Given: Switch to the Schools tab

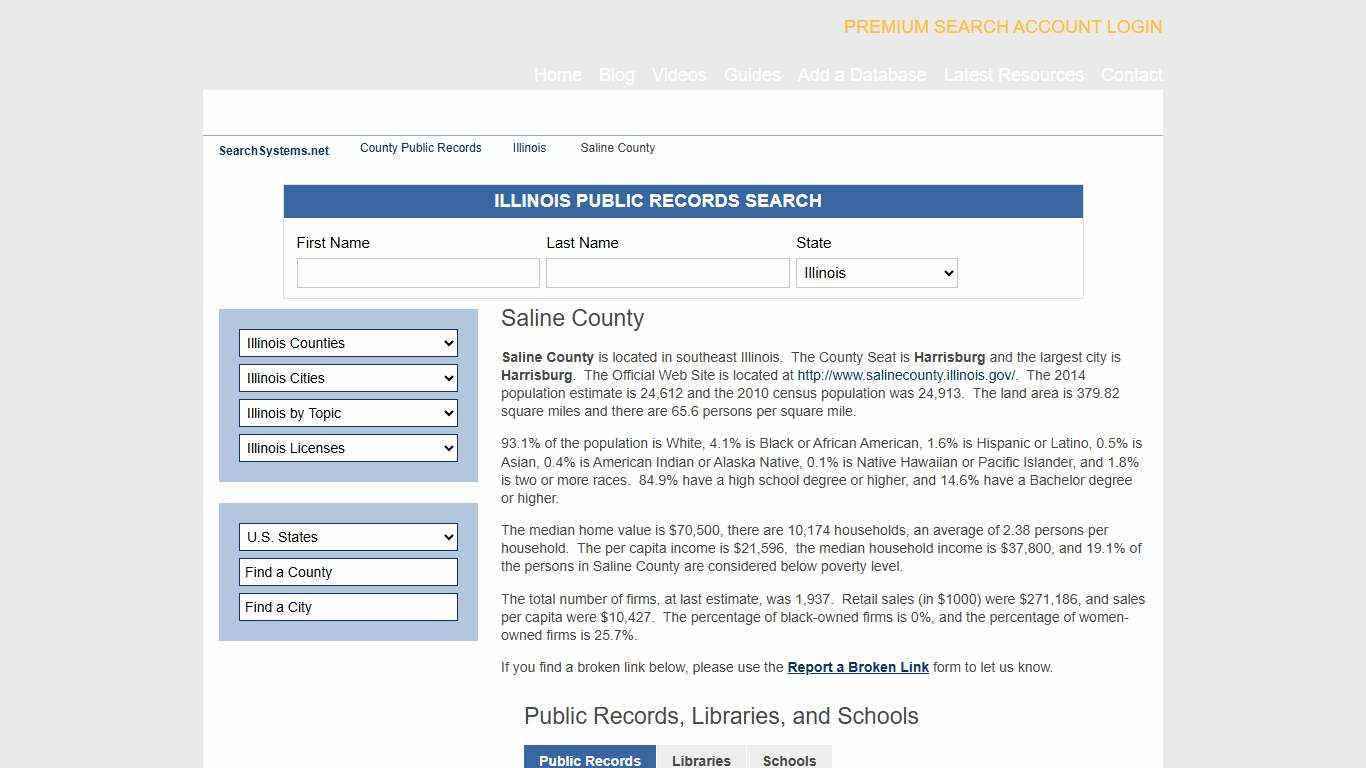Looking at the screenshot, I should click(x=789, y=760).
